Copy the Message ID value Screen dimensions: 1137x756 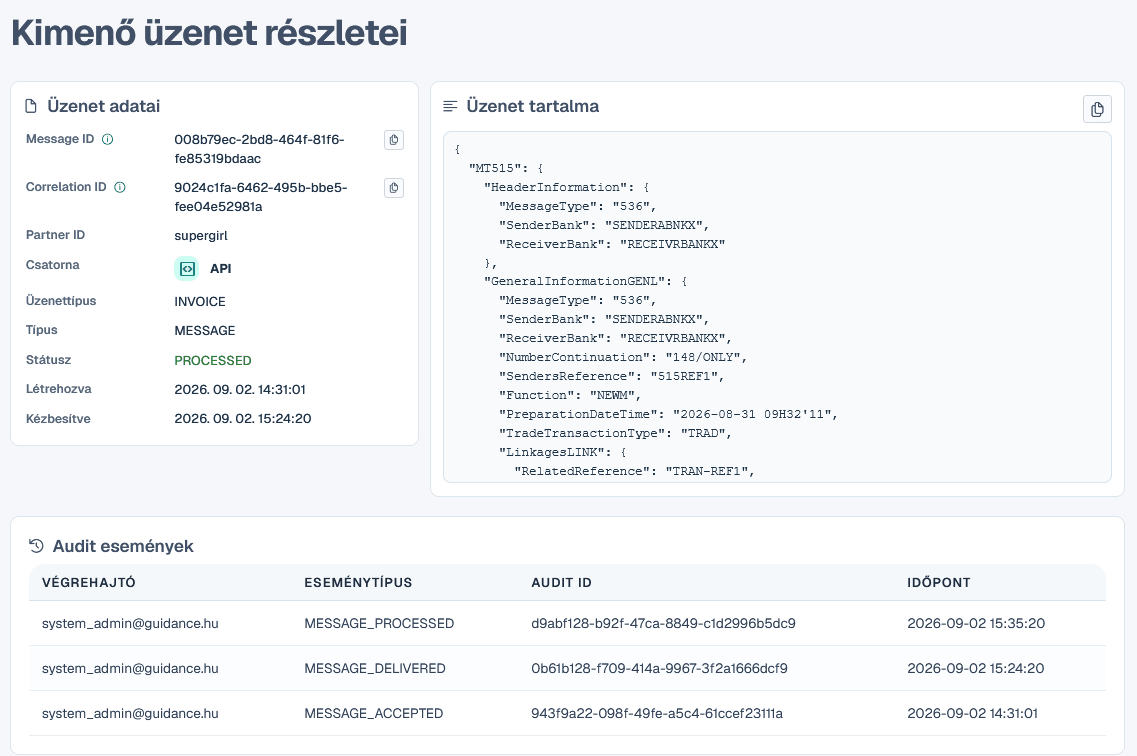click(394, 140)
